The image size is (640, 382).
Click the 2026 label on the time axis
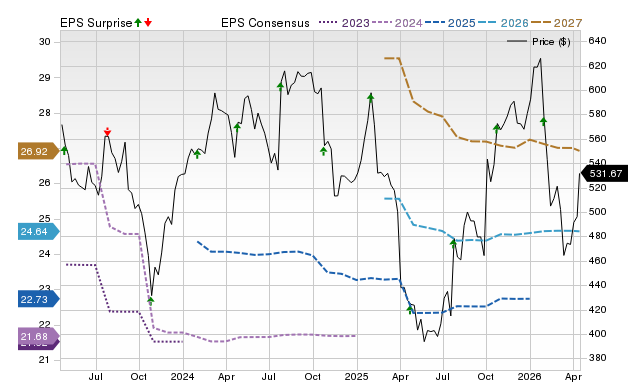coord(529,376)
